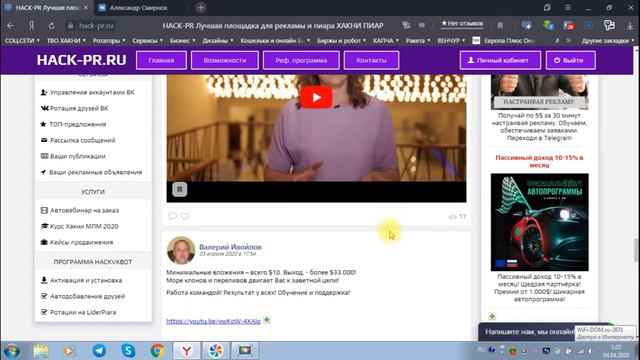Open comments via the speech bubble icon
This screenshot has width=640, height=360.
(x=172, y=216)
